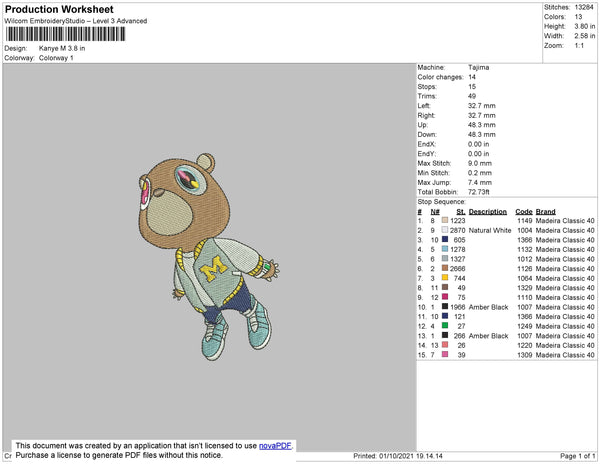
Task: Select the Natural White swatch in stop row 2
Action: (x=445, y=230)
